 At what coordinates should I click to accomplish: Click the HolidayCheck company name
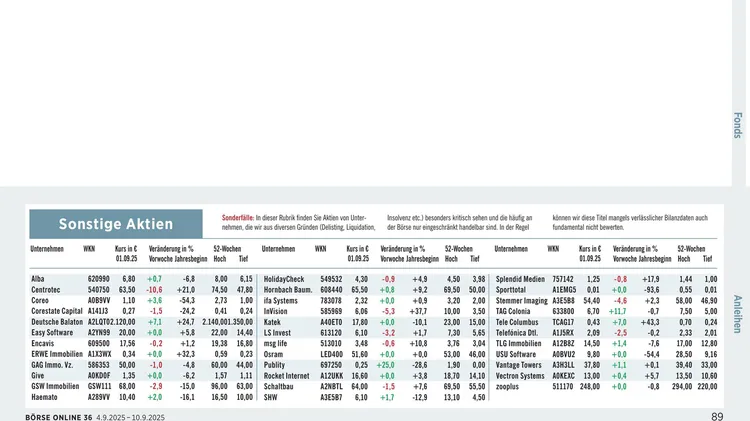[x=284, y=279]
